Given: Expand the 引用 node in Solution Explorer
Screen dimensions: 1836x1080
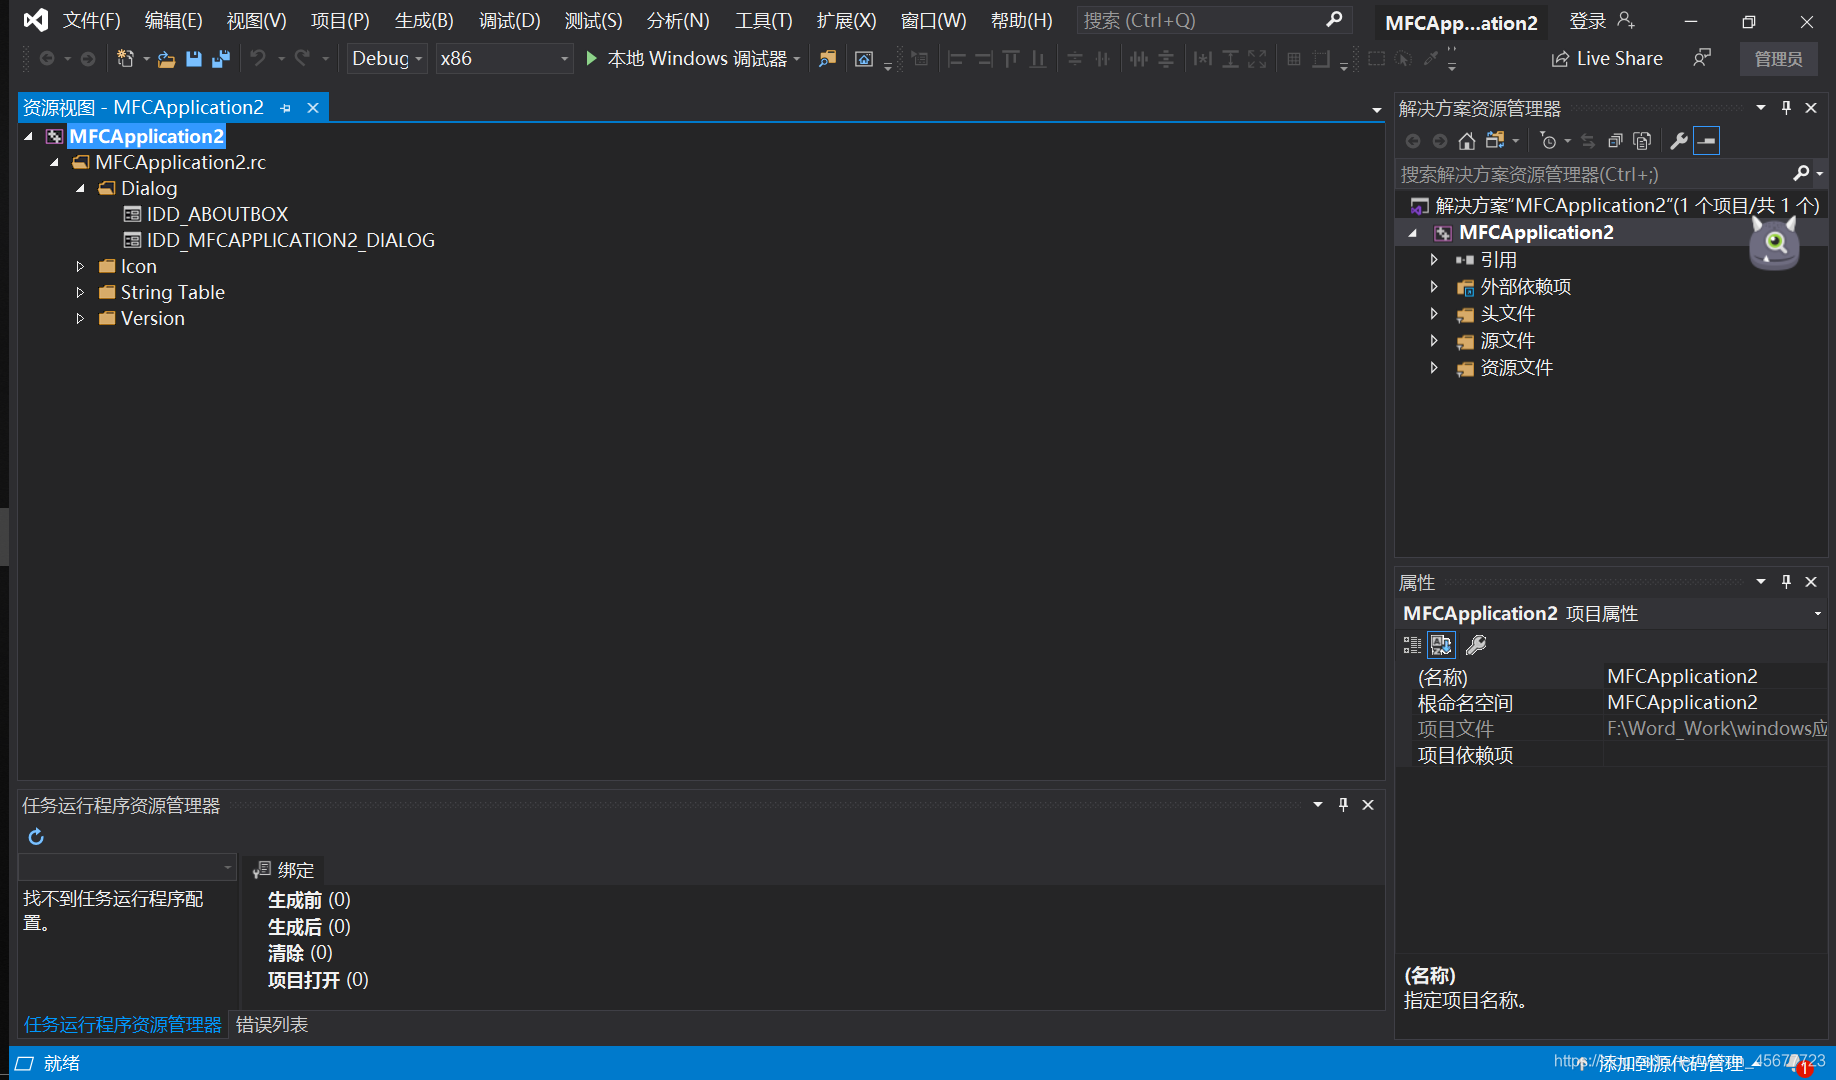Looking at the screenshot, I should point(1434,260).
